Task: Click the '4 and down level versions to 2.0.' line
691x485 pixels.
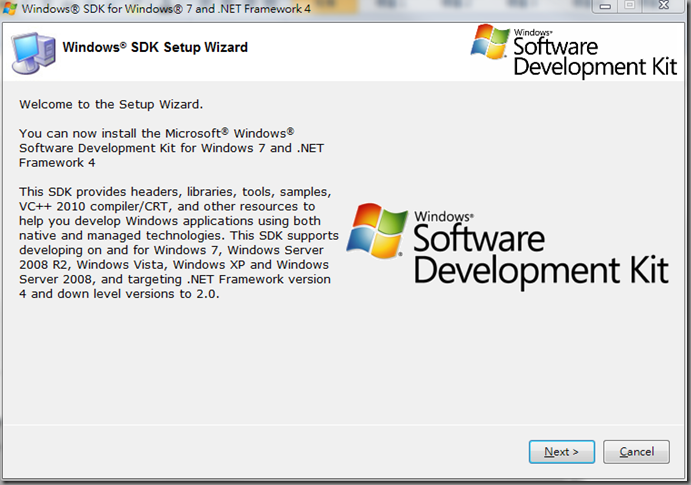Action: click(x=119, y=294)
